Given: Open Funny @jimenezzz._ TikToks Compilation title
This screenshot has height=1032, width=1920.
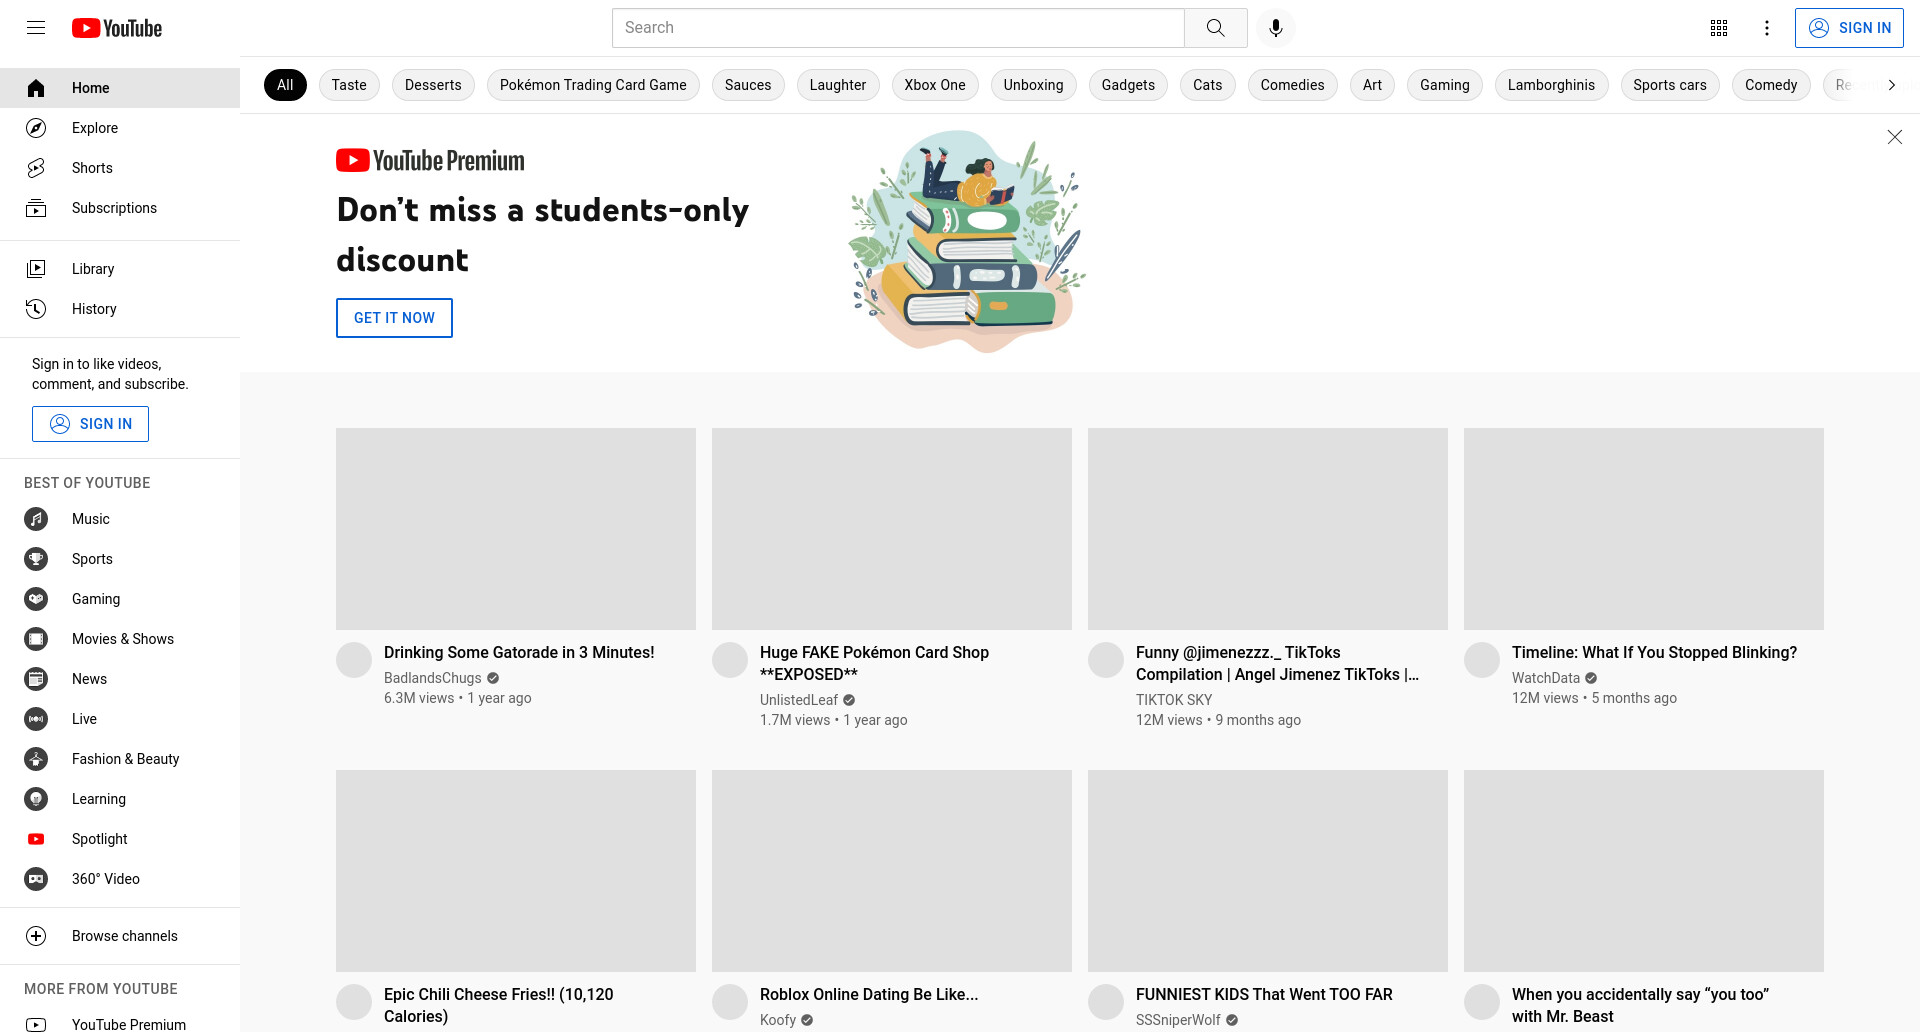Looking at the screenshot, I should [1277, 663].
